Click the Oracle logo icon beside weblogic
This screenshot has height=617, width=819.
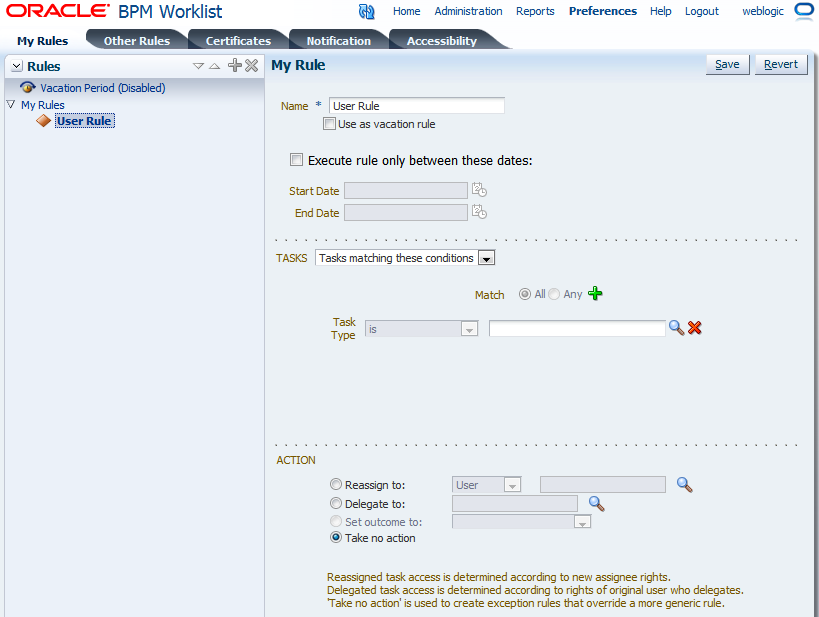click(804, 11)
